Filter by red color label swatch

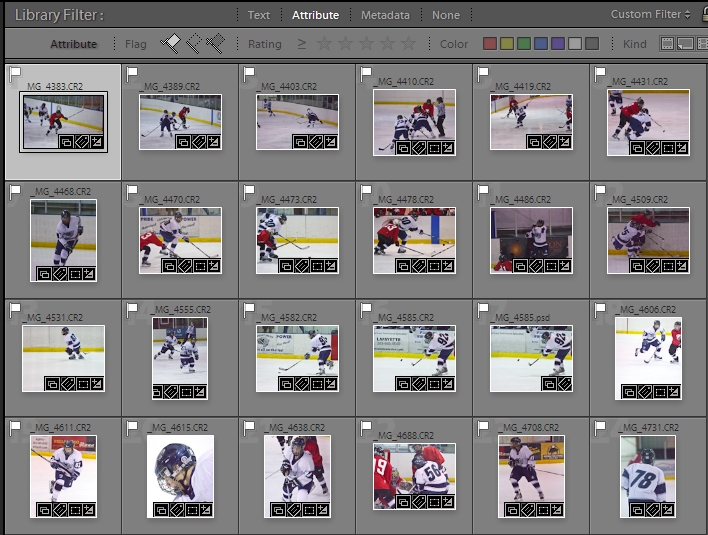click(x=490, y=44)
